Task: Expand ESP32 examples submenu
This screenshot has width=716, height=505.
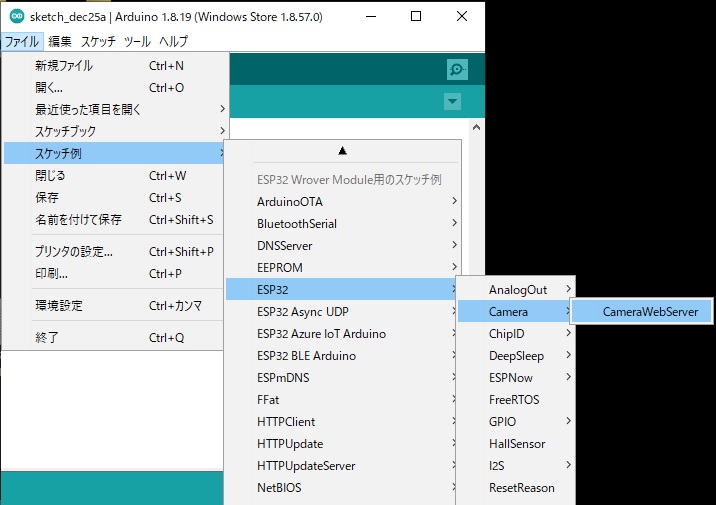Action: coord(341,289)
